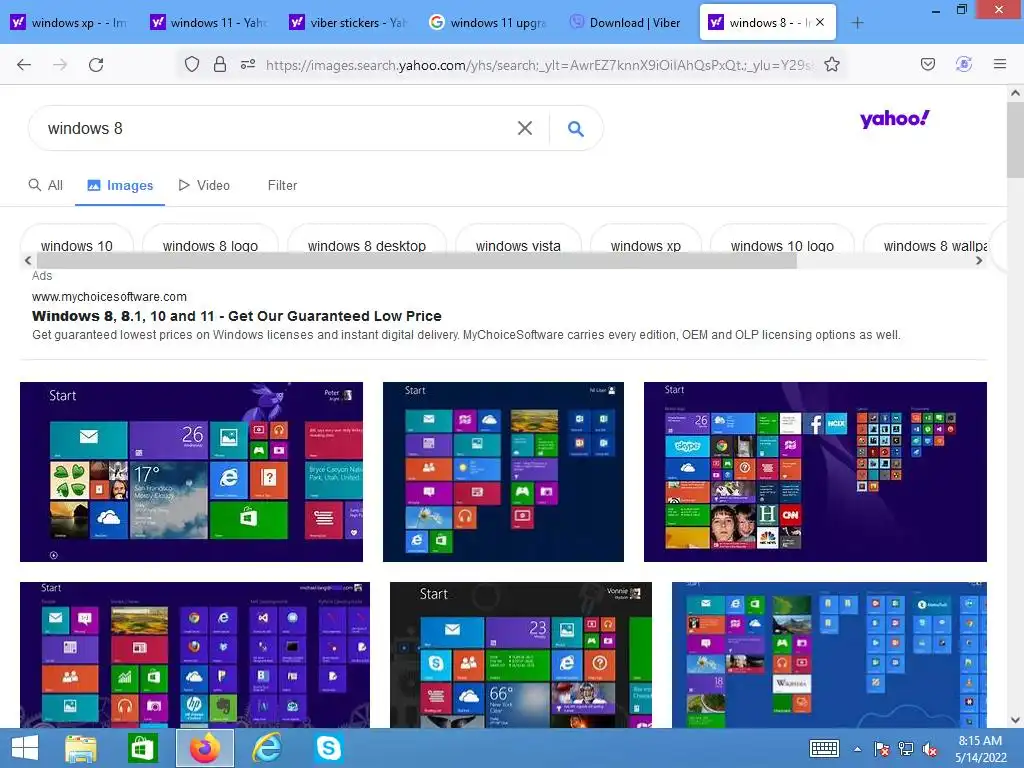Click the forward navigation arrow
Viewport: 1024px width, 768px height.
click(60, 64)
